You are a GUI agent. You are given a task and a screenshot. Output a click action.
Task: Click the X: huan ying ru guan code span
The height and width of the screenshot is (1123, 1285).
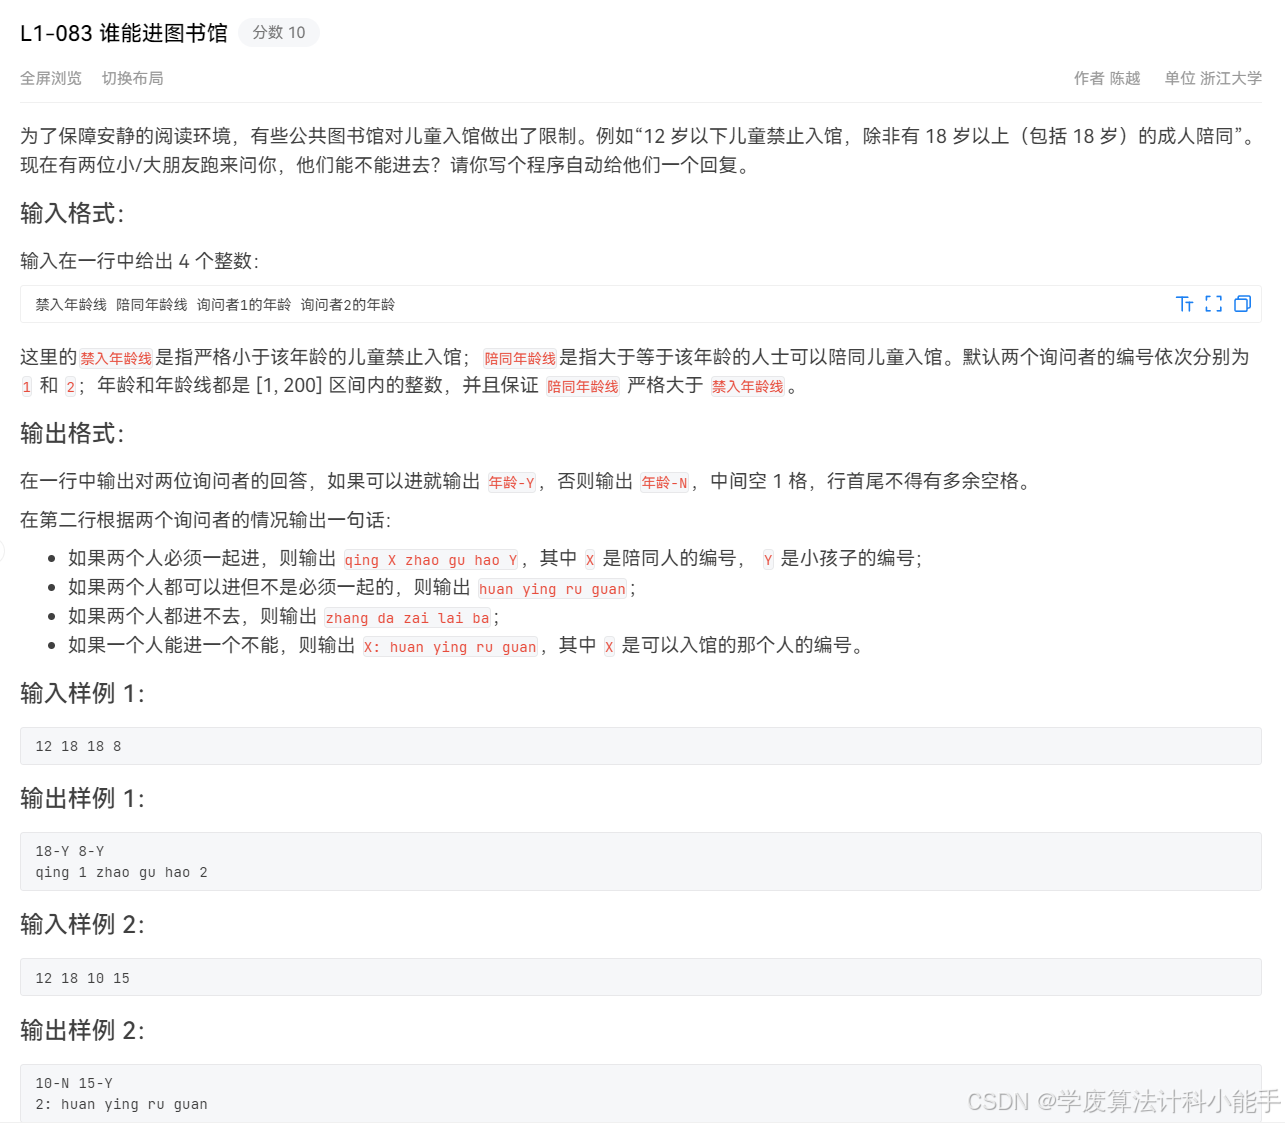[x=449, y=647]
